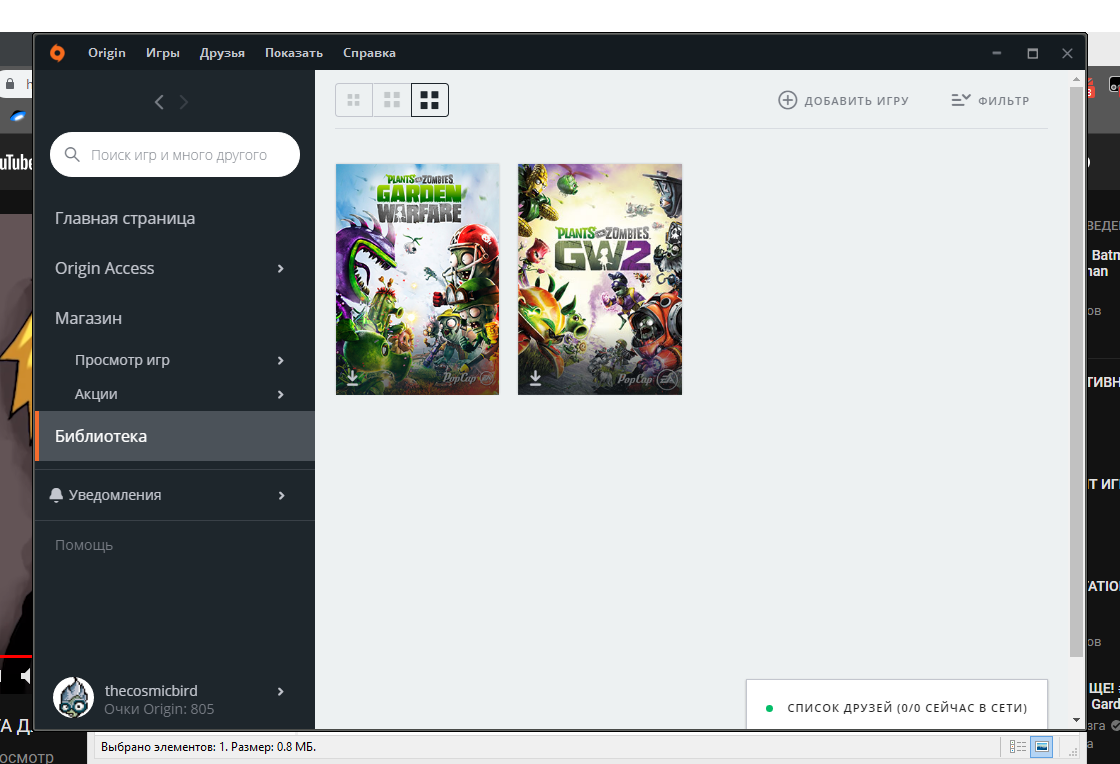
Task: Click Просмотр игр label
Action: pos(122,361)
